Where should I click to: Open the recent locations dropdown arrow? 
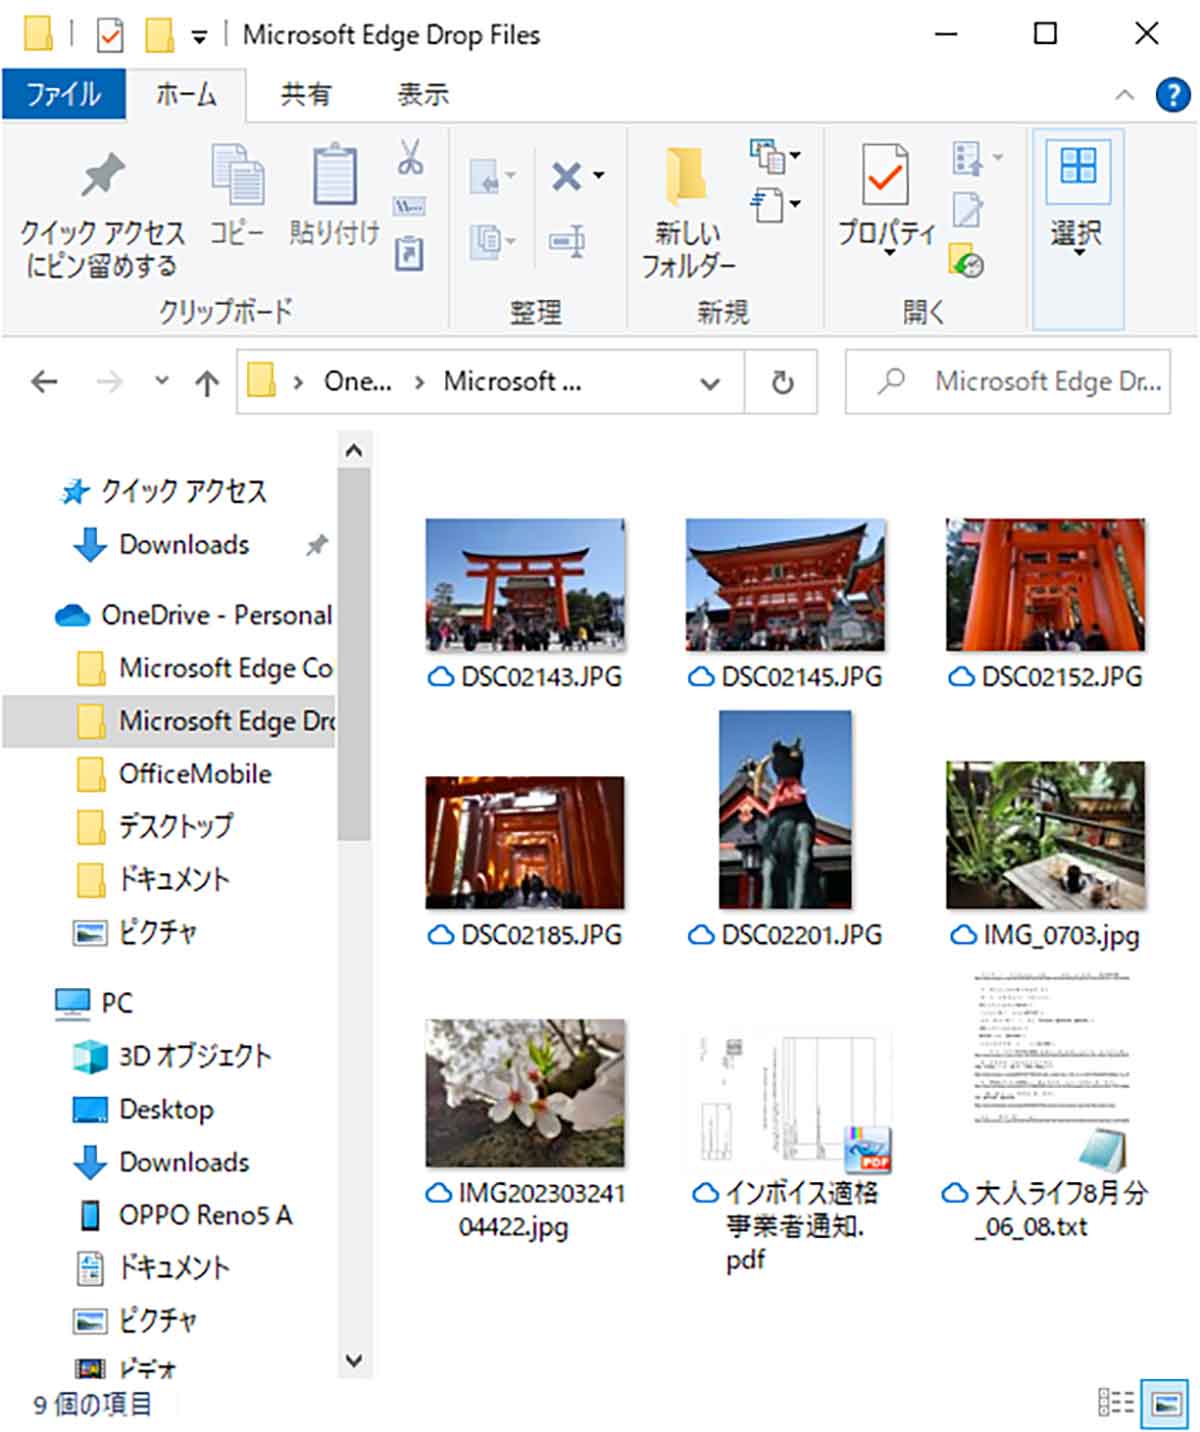[162, 381]
